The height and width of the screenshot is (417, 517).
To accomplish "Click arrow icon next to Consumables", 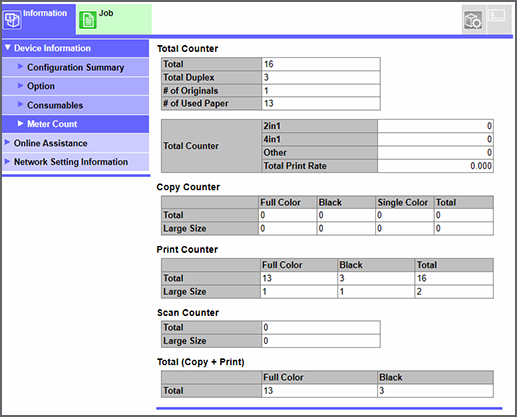I will pyautogui.click(x=20, y=104).
